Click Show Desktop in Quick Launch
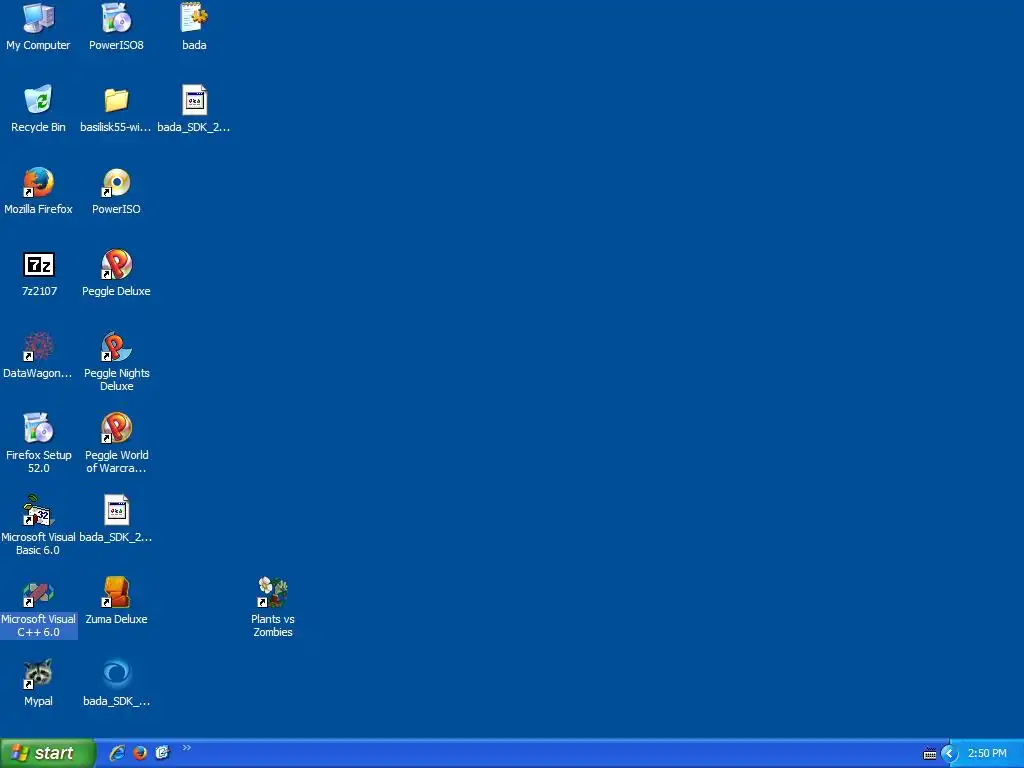This screenshot has height=768, width=1024. point(162,753)
